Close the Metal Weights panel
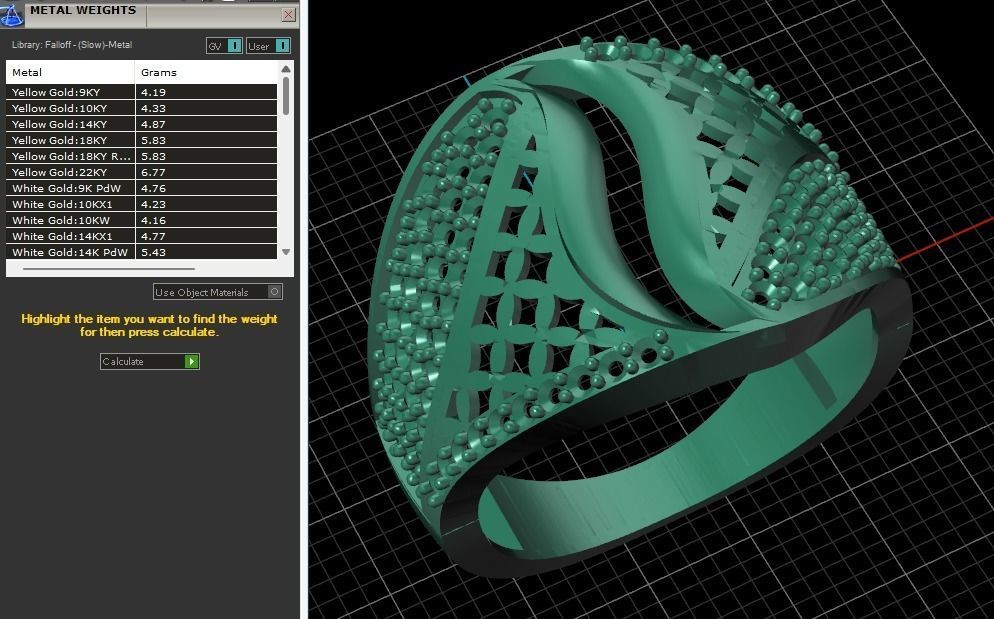Image resolution: width=994 pixels, height=619 pixels. click(288, 14)
